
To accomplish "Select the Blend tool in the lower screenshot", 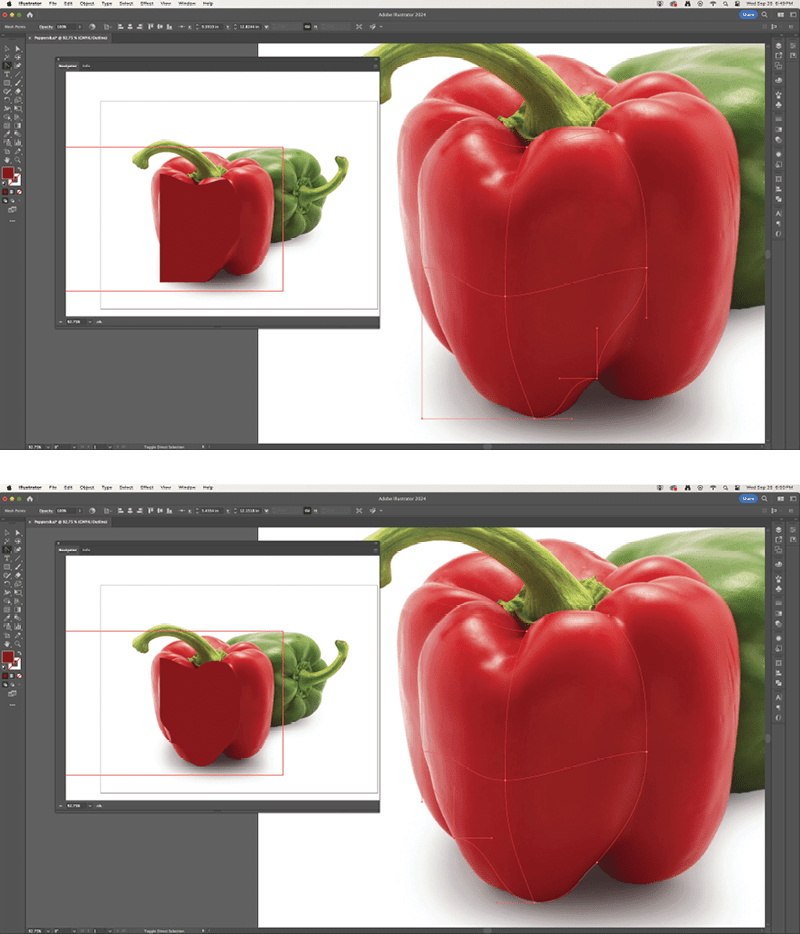I will 18,618.
